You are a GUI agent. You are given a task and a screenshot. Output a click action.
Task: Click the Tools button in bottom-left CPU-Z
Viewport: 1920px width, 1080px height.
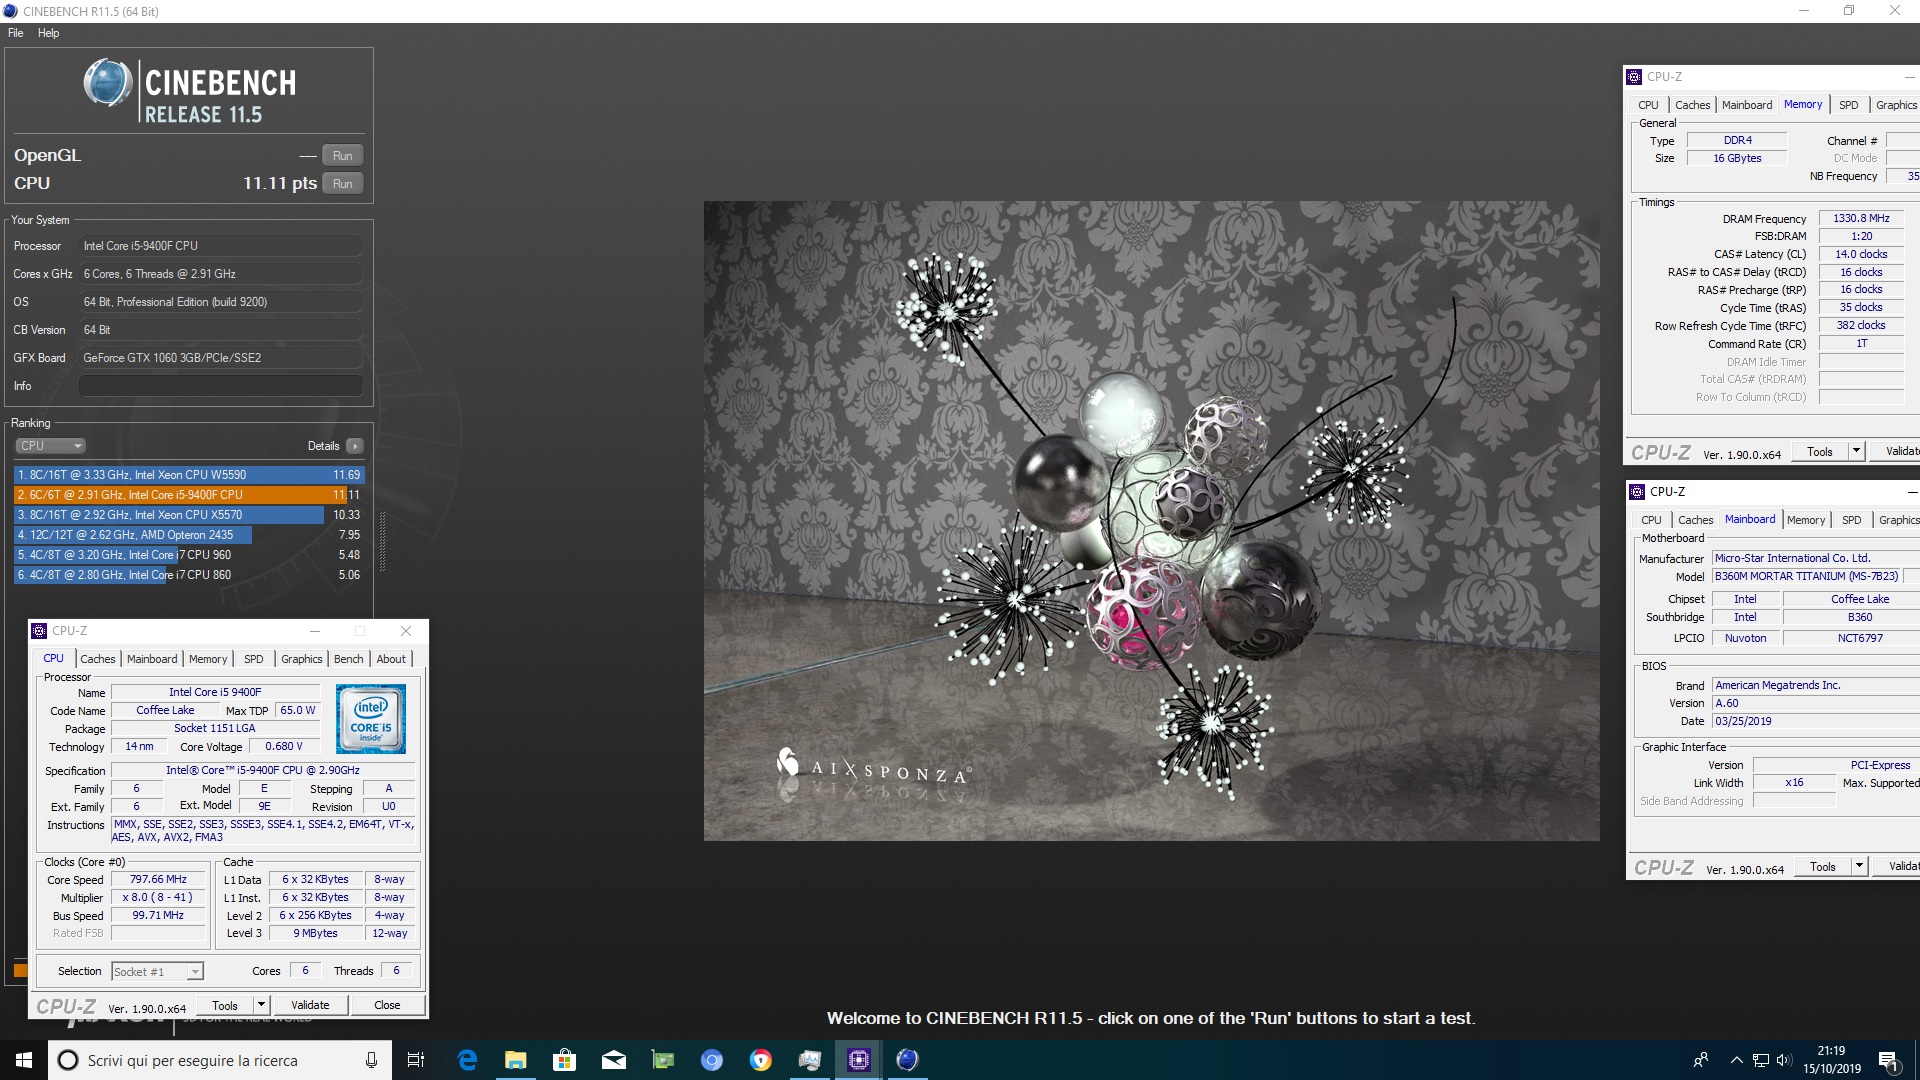tap(225, 1006)
